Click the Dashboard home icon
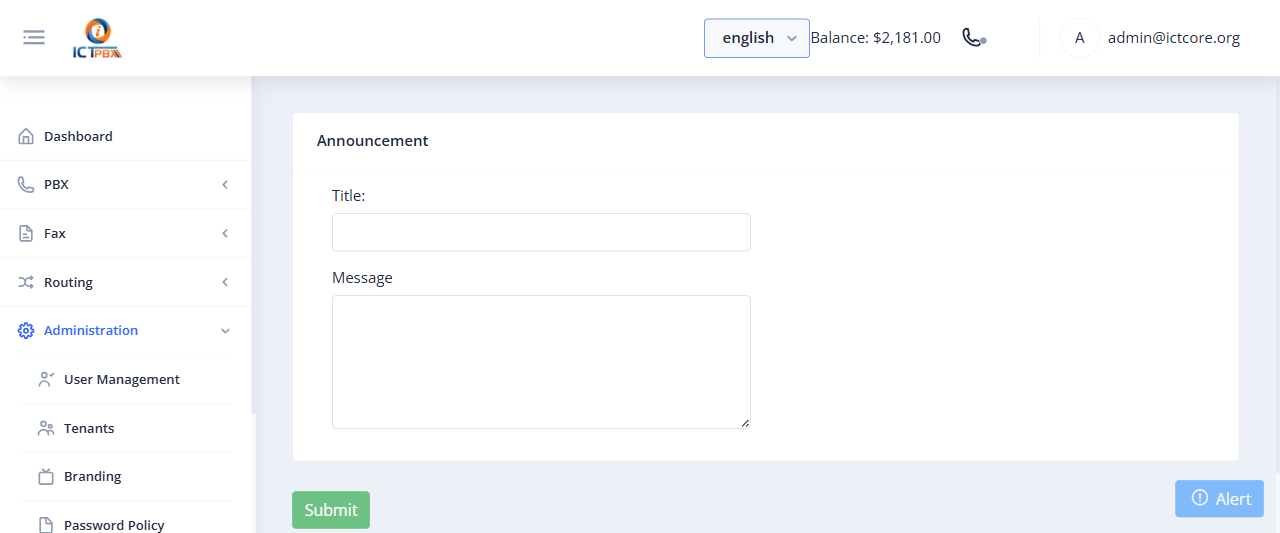This screenshot has height=533, width=1280. coord(26,136)
